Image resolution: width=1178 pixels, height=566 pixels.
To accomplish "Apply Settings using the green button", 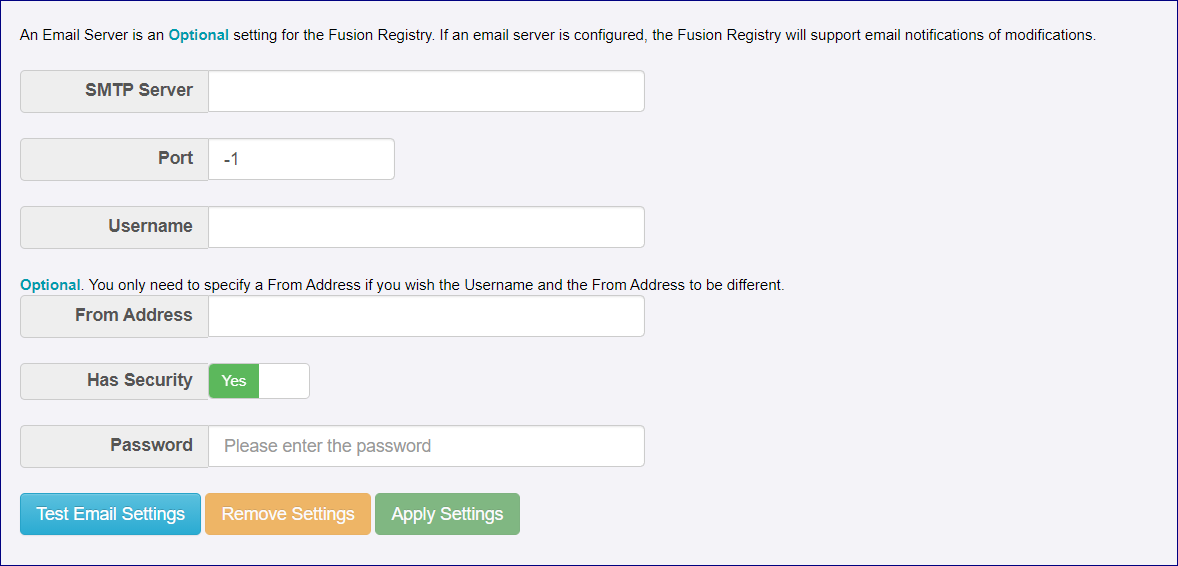I will [x=447, y=514].
